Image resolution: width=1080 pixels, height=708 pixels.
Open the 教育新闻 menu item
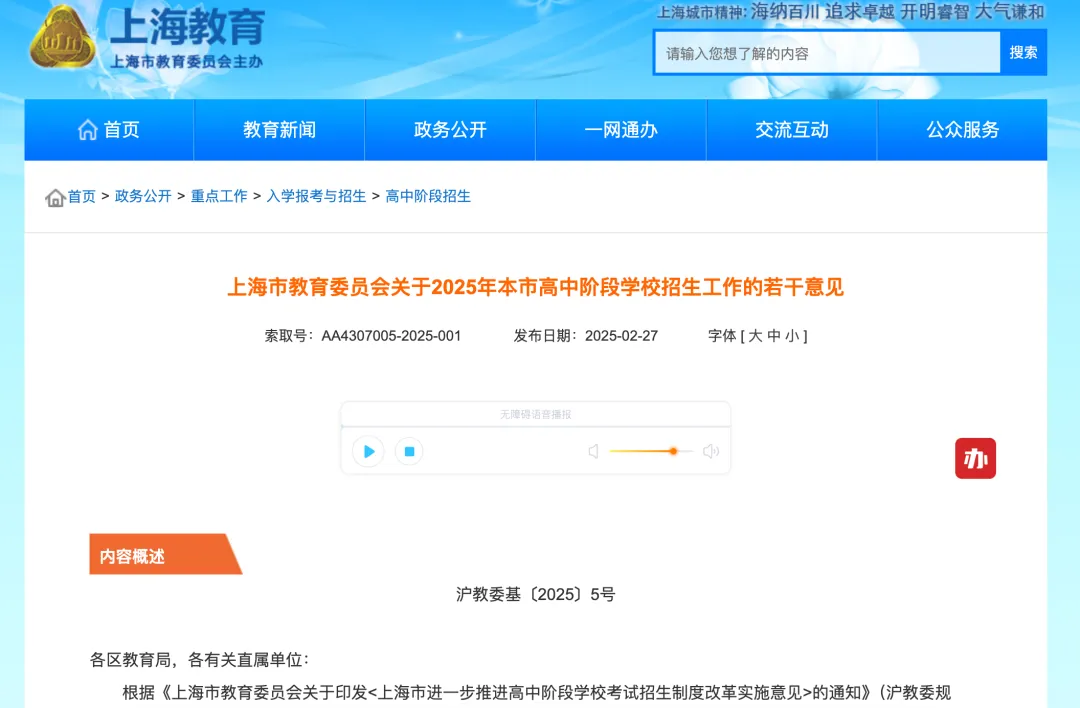[279, 129]
